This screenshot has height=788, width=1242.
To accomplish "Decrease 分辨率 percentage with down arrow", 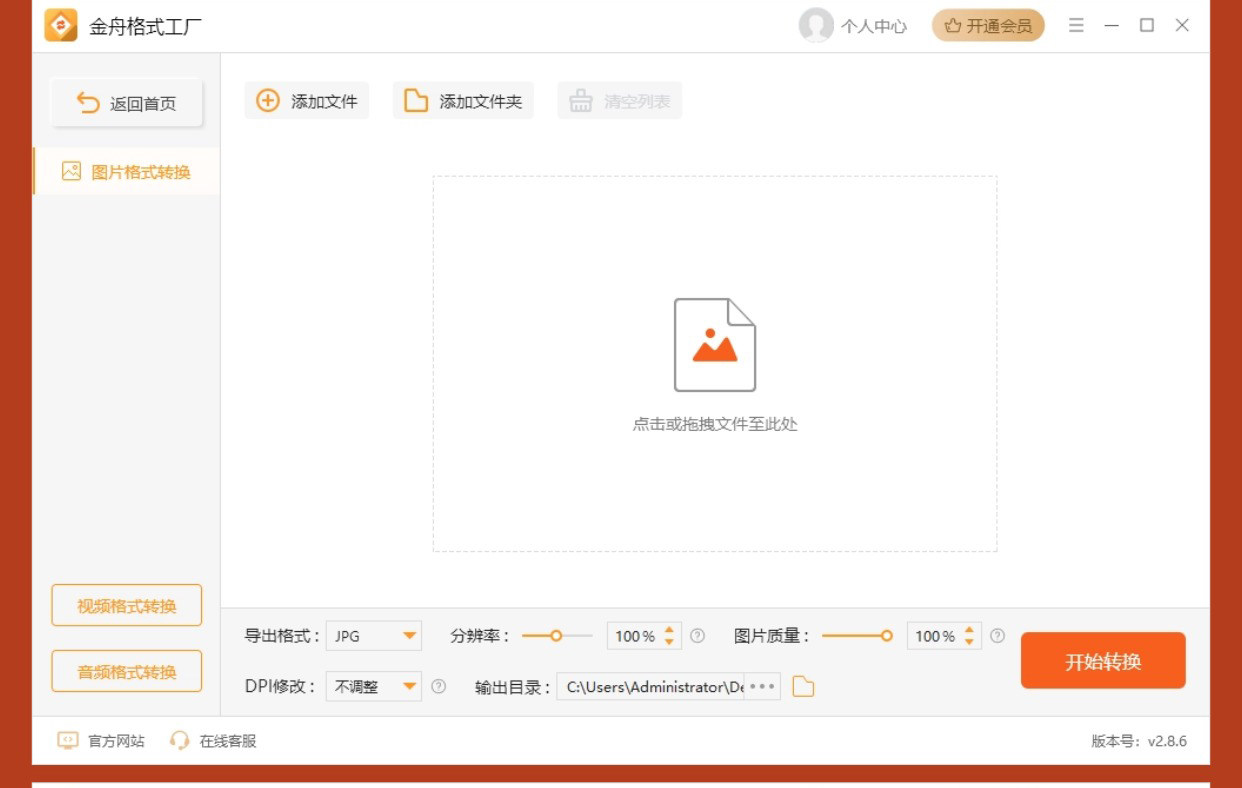I will pos(670,642).
